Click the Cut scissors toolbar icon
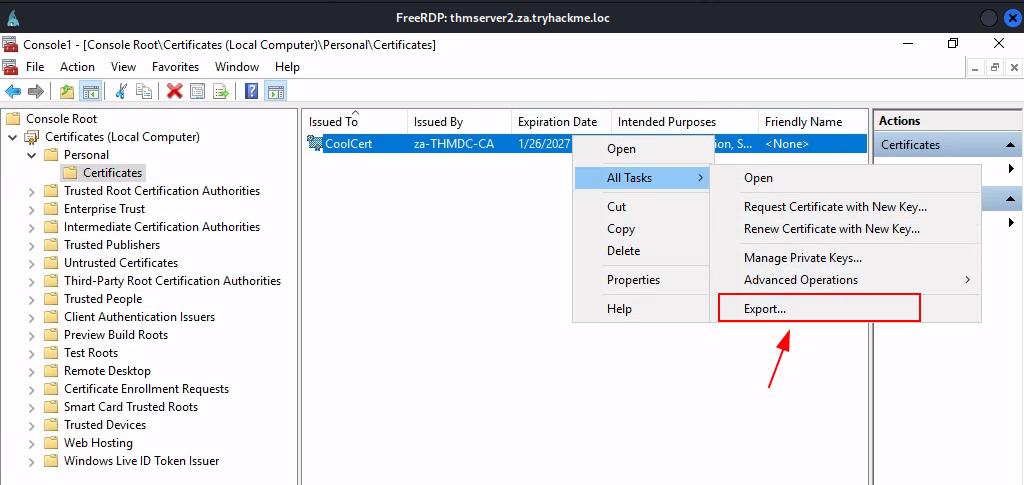This screenshot has height=485, width=1024. (121, 91)
